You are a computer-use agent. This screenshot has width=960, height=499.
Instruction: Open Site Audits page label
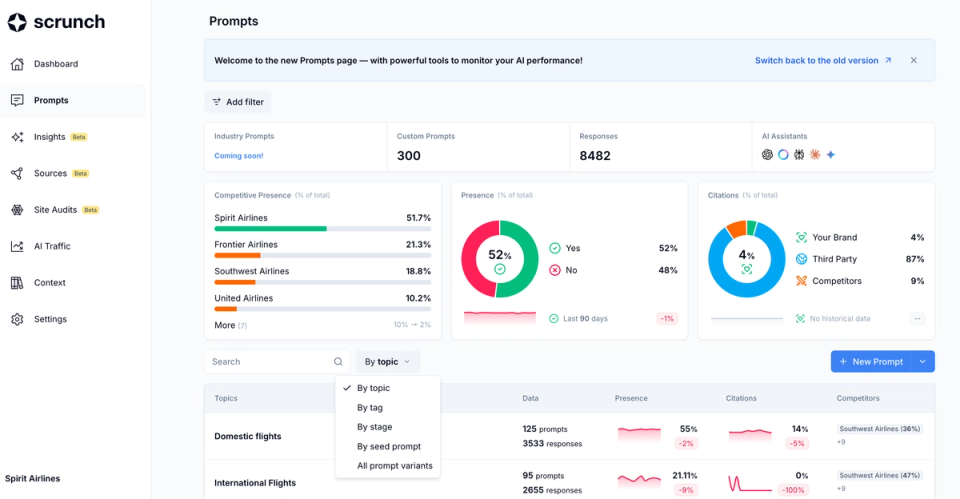pos(55,209)
